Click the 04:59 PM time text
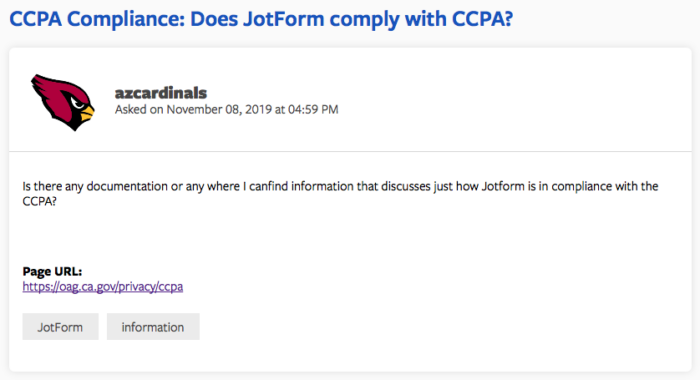700x380 pixels. [x=313, y=109]
